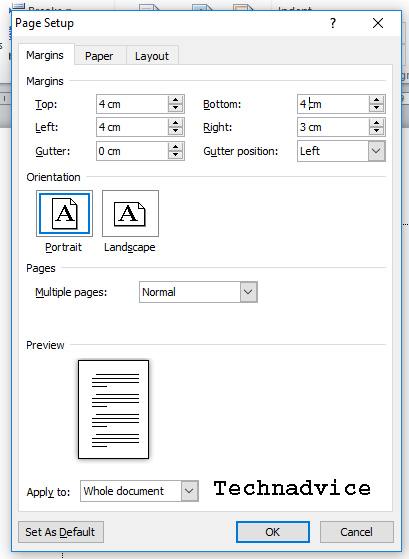Click the Bottom: label
This screenshot has height=559, width=409.
pyautogui.click(x=222, y=104)
